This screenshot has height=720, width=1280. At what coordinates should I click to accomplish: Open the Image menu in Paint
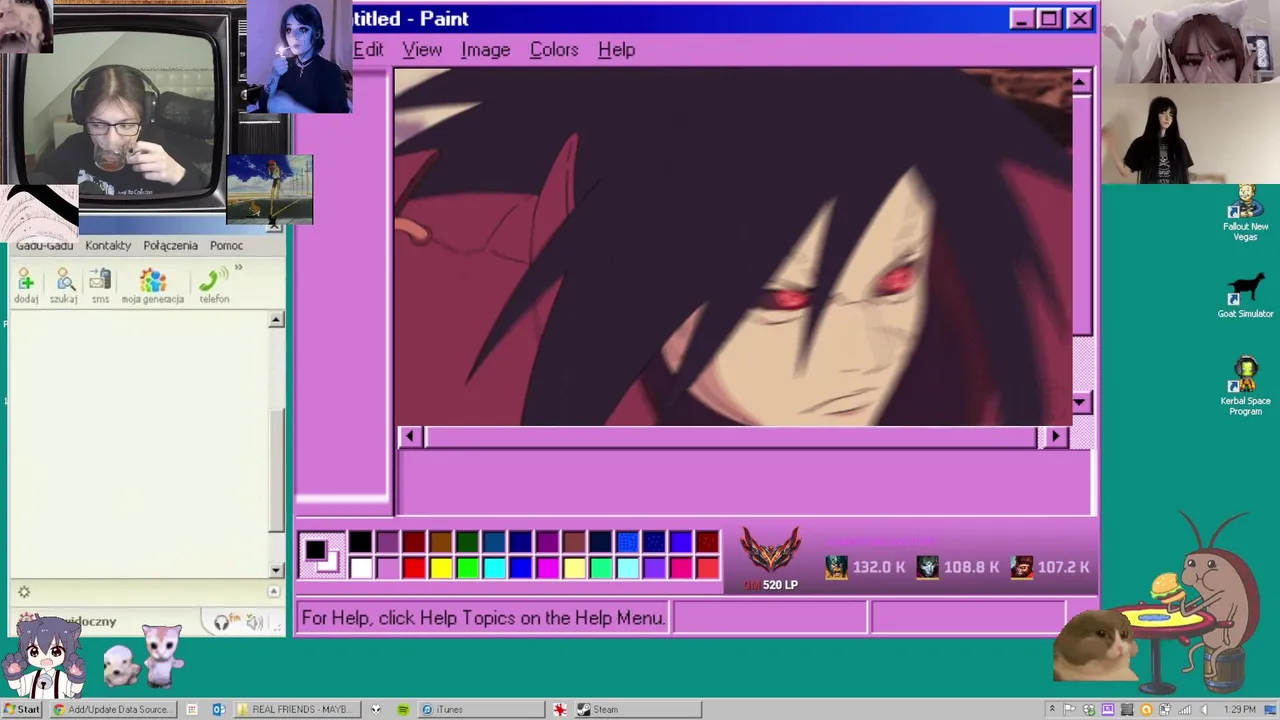point(485,49)
